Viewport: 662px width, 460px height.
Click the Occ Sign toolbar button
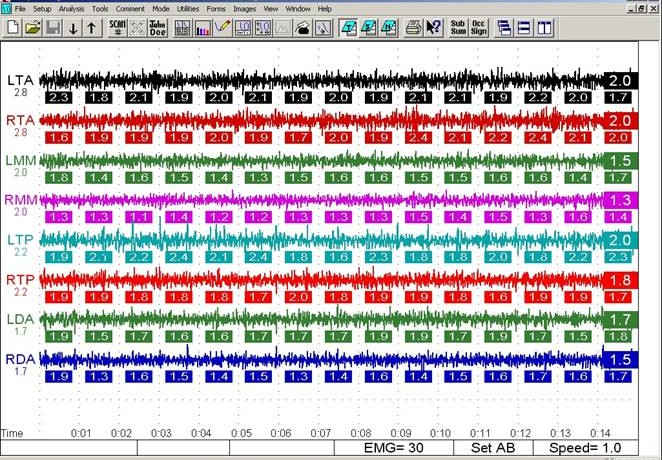[478, 28]
